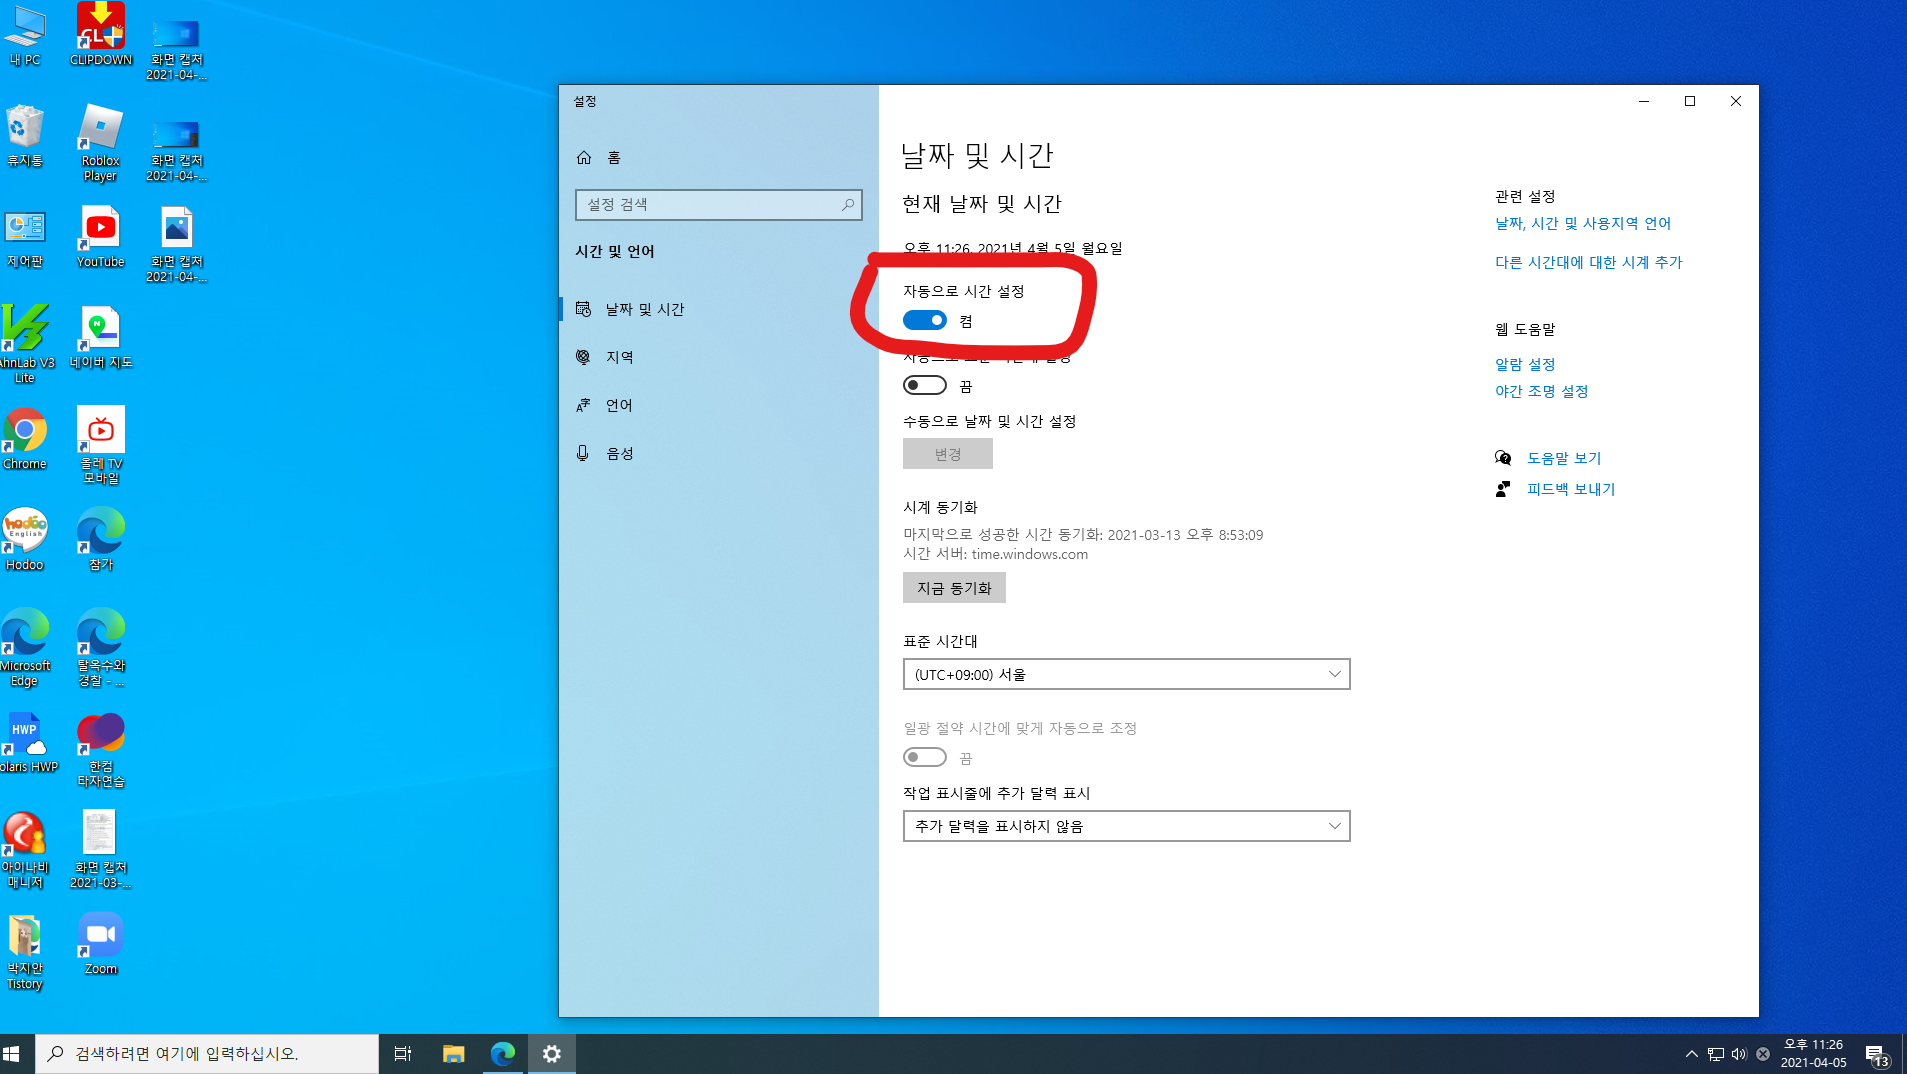Open the Polaris HWP desktop icon
Viewport: 1907px width, 1074px height.
tap(29, 743)
